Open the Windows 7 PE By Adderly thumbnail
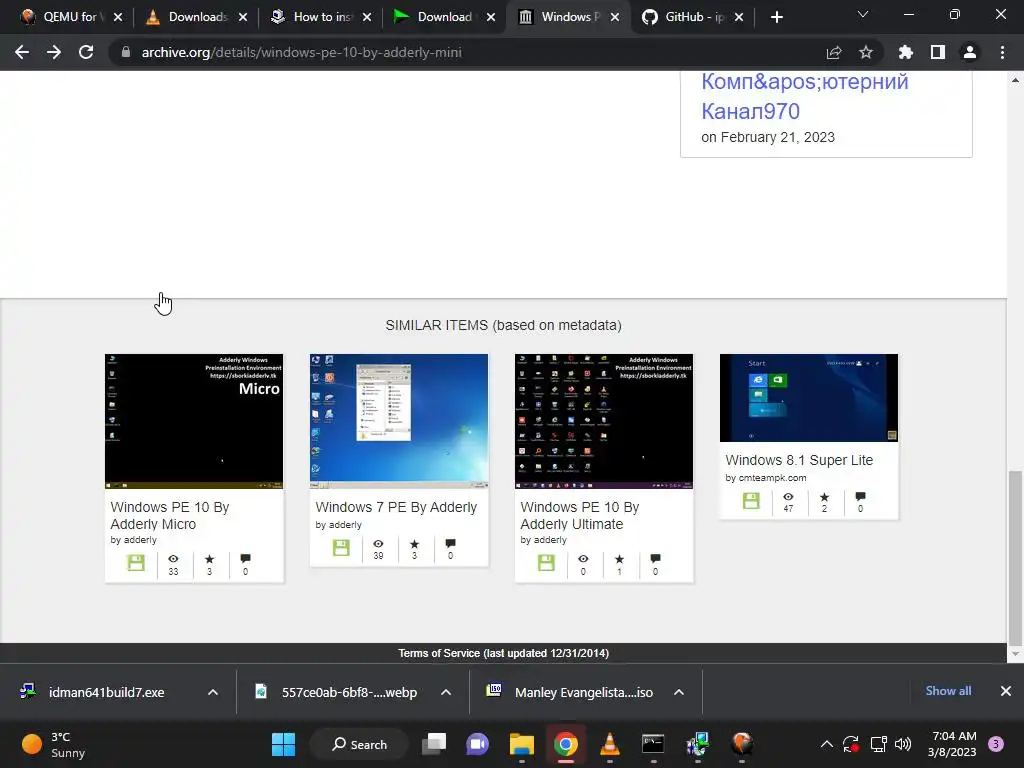This screenshot has height=768, width=1024. point(399,421)
